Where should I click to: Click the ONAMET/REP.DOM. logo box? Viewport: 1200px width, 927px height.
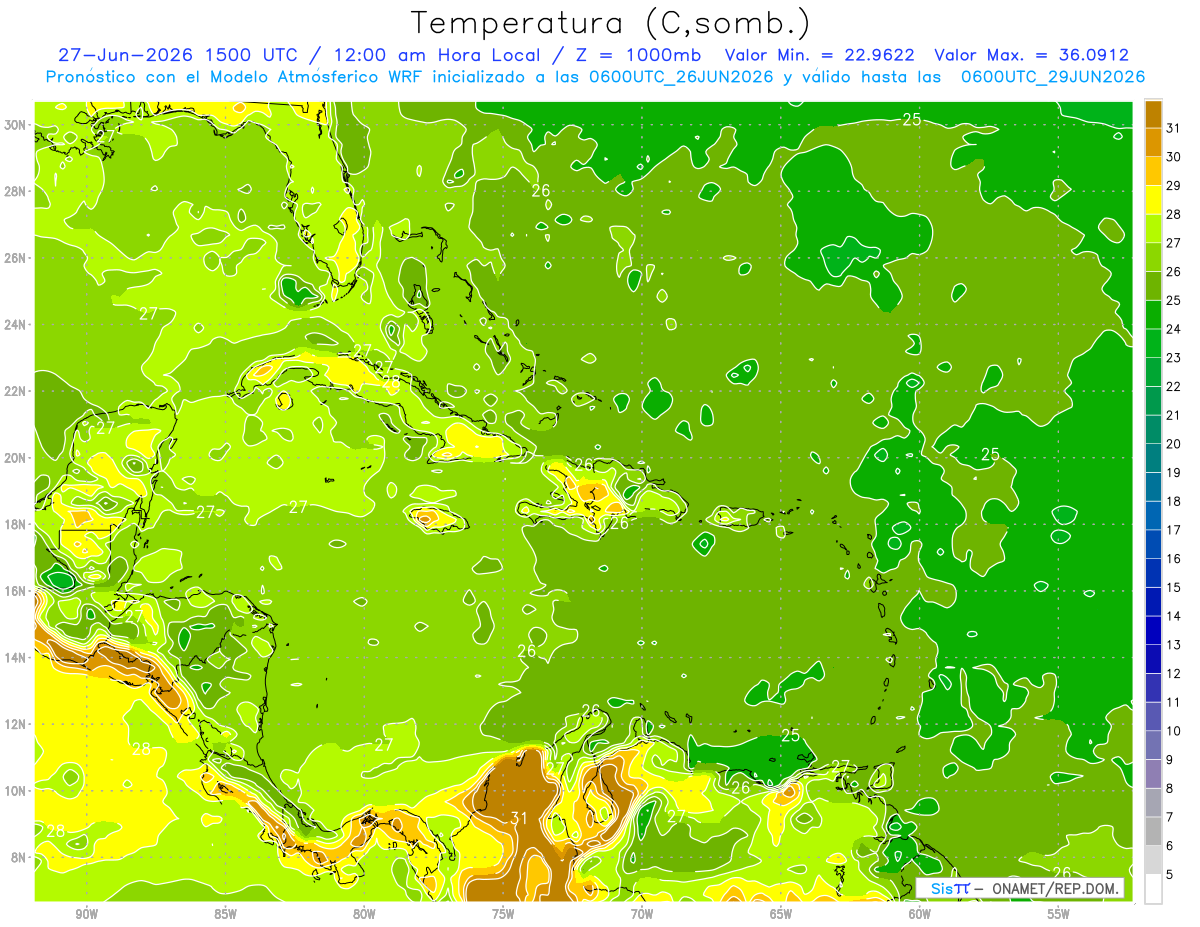coord(1020,888)
